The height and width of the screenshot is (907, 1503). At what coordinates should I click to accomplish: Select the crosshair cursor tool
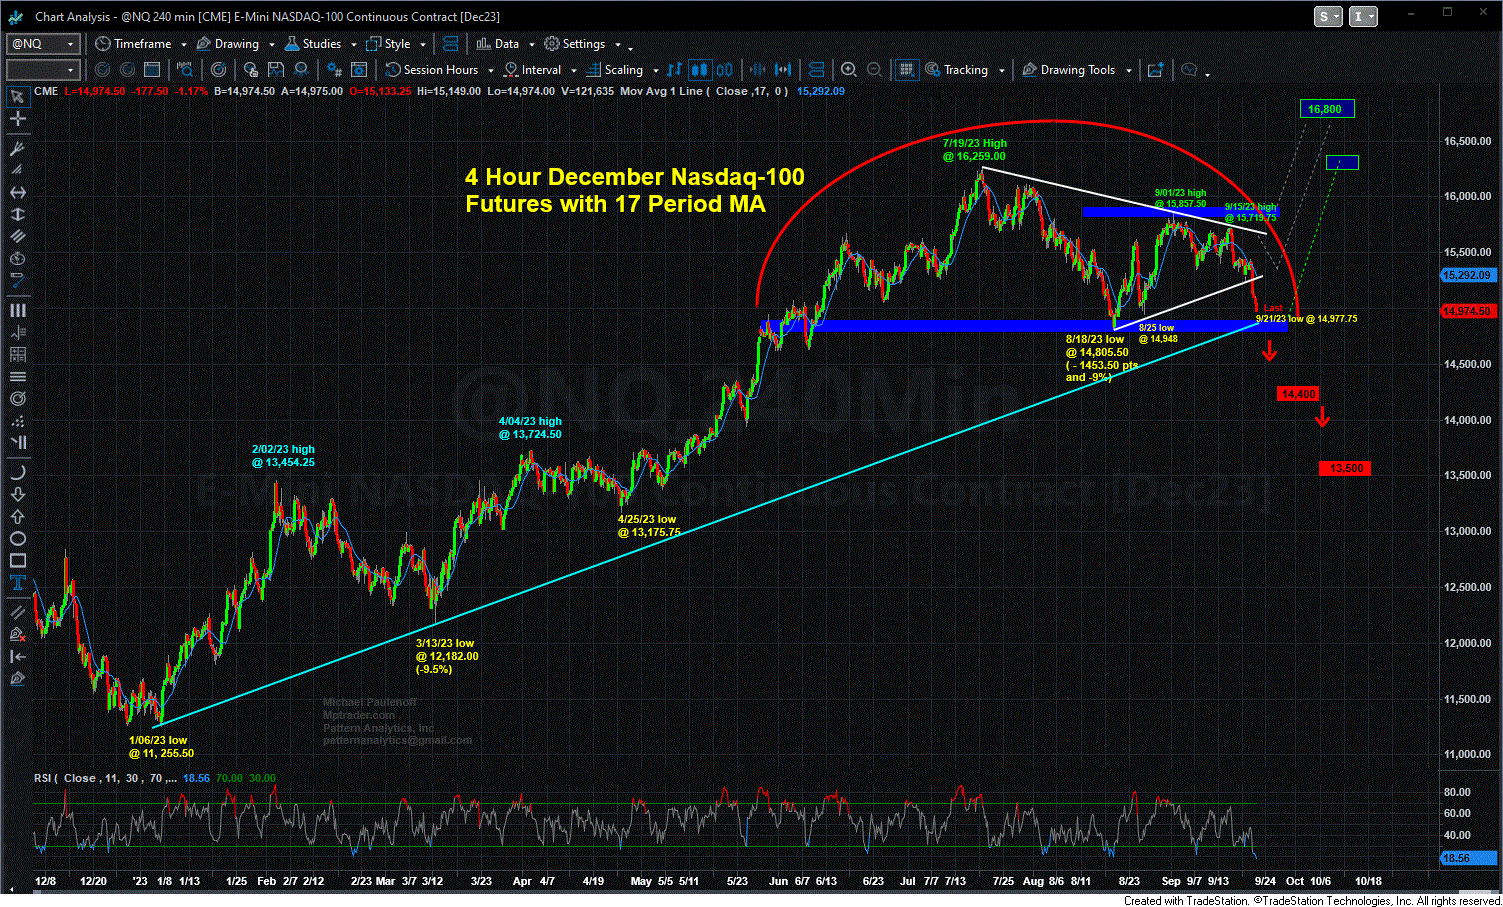17,119
